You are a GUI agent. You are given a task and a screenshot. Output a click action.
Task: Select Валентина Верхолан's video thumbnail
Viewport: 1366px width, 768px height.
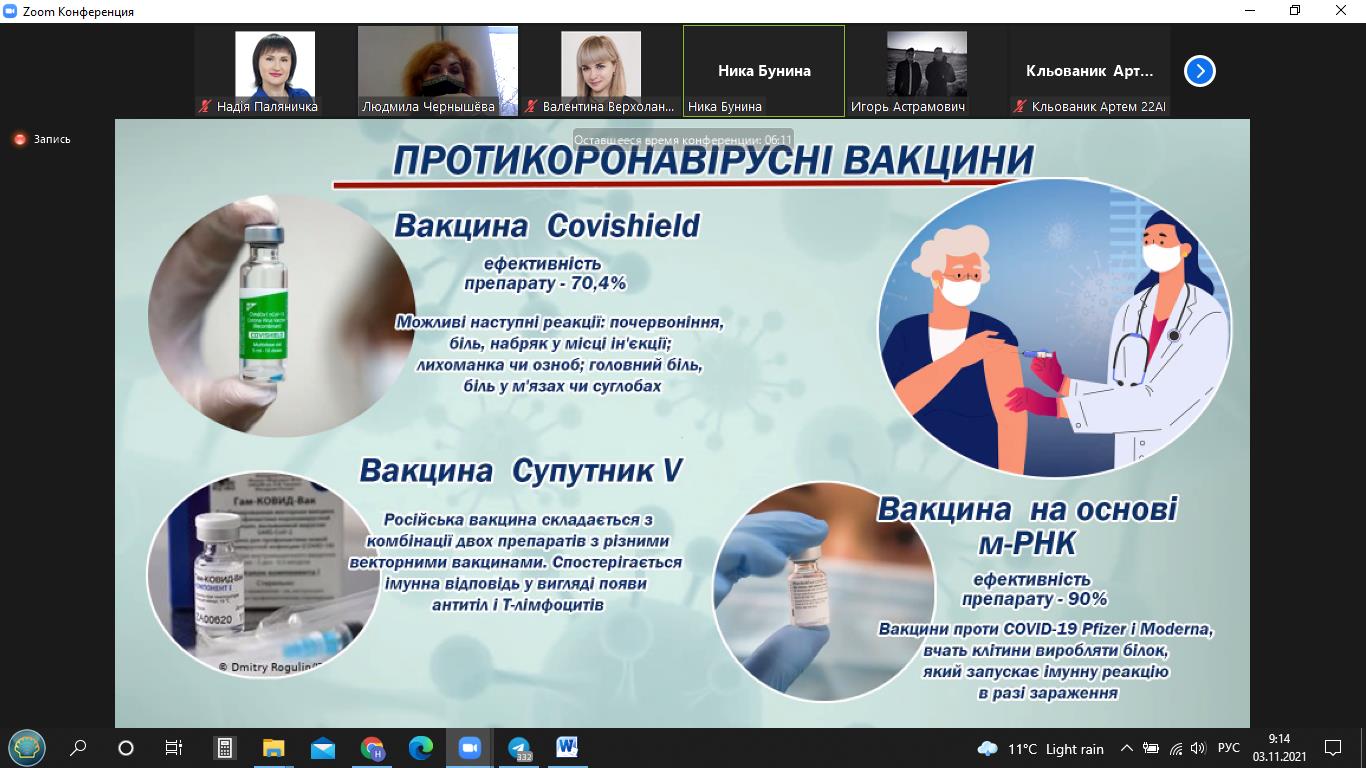click(601, 71)
